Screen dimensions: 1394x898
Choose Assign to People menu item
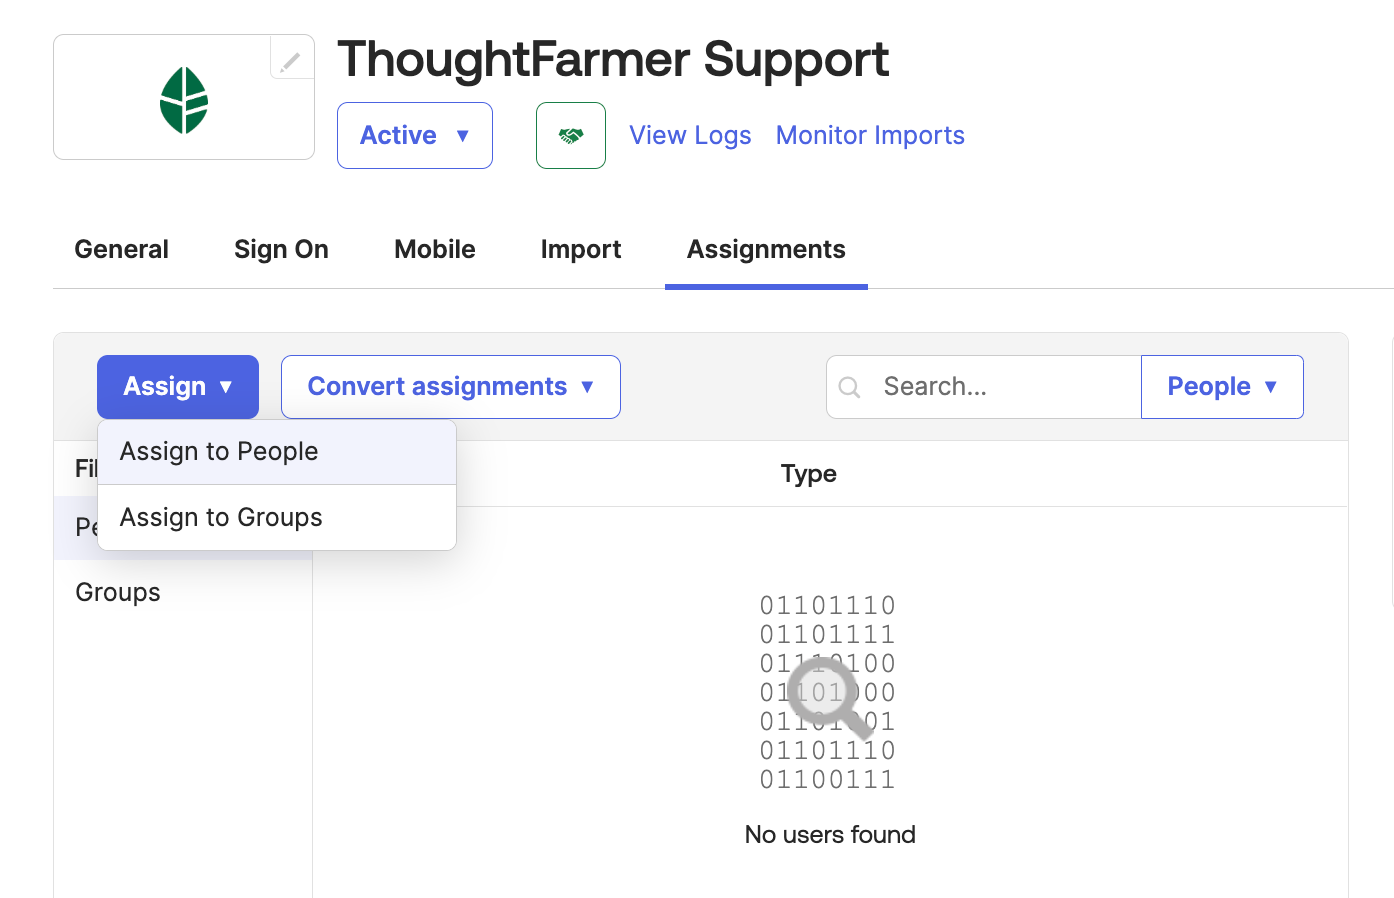[277, 452]
